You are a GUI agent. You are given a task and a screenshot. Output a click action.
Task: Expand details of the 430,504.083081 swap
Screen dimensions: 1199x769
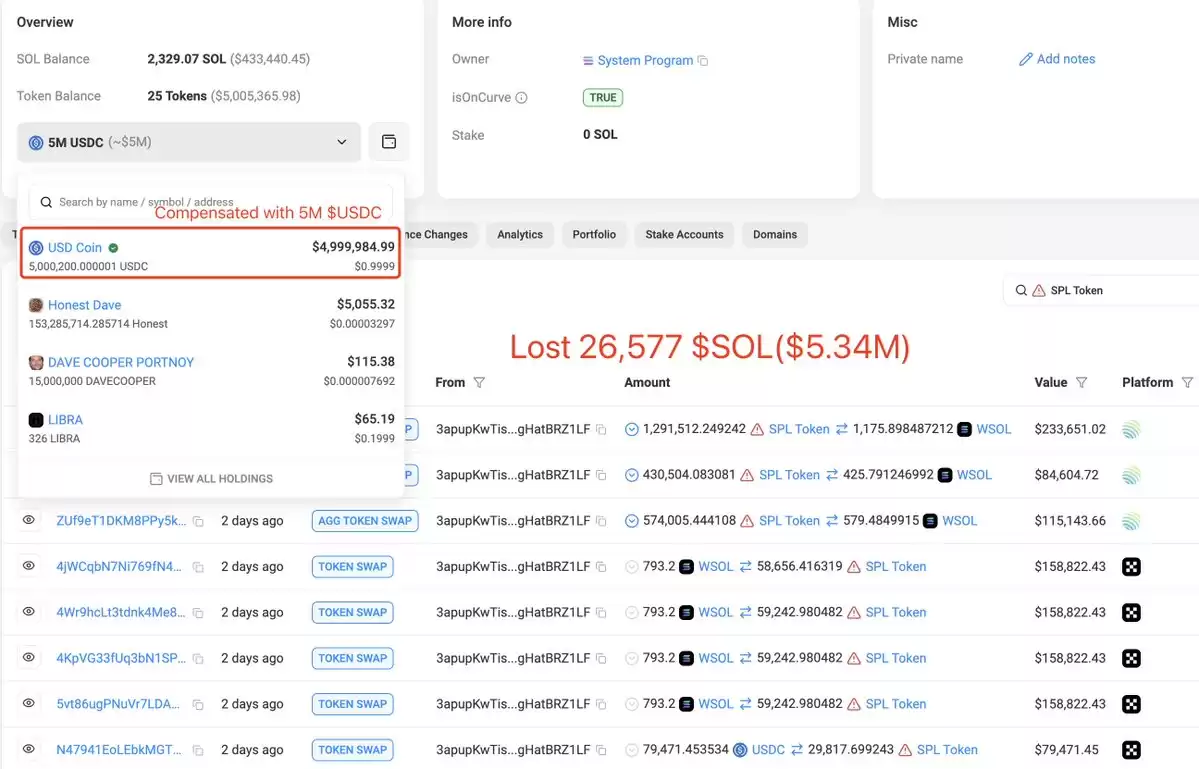point(632,475)
